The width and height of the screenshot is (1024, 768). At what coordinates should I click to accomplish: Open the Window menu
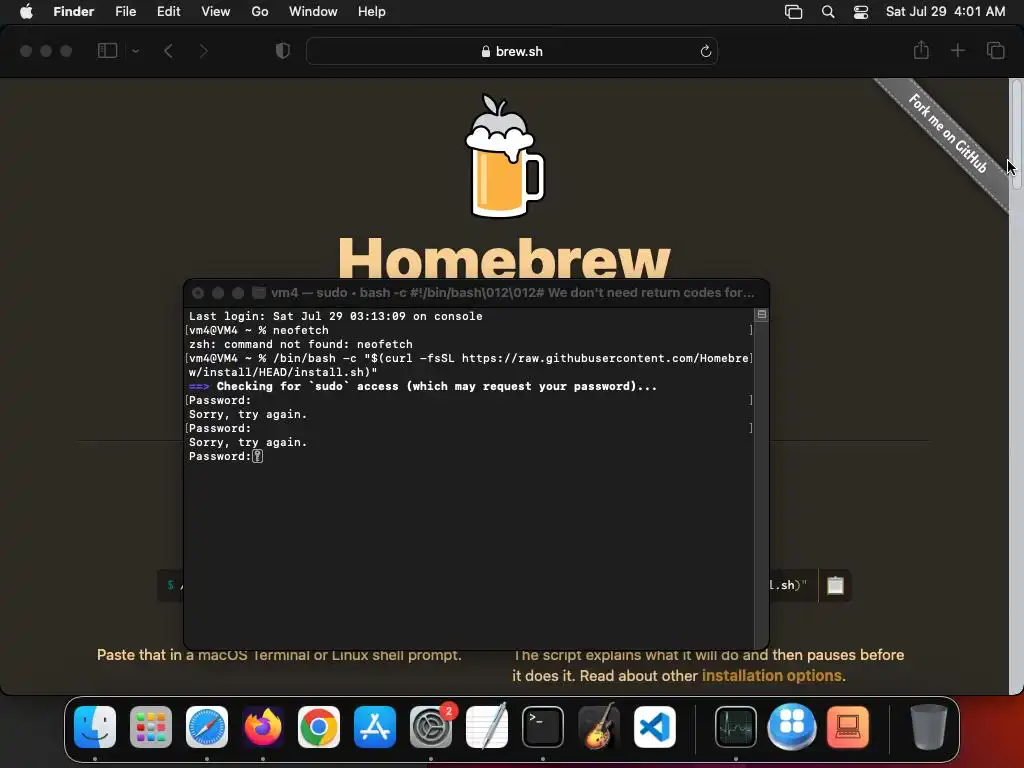tap(313, 12)
